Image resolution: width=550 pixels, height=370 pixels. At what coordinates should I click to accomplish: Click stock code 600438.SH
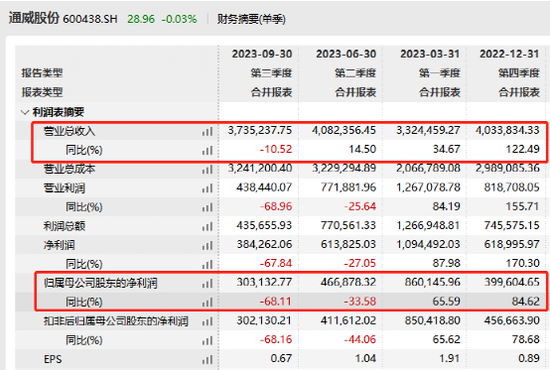(90, 19)
